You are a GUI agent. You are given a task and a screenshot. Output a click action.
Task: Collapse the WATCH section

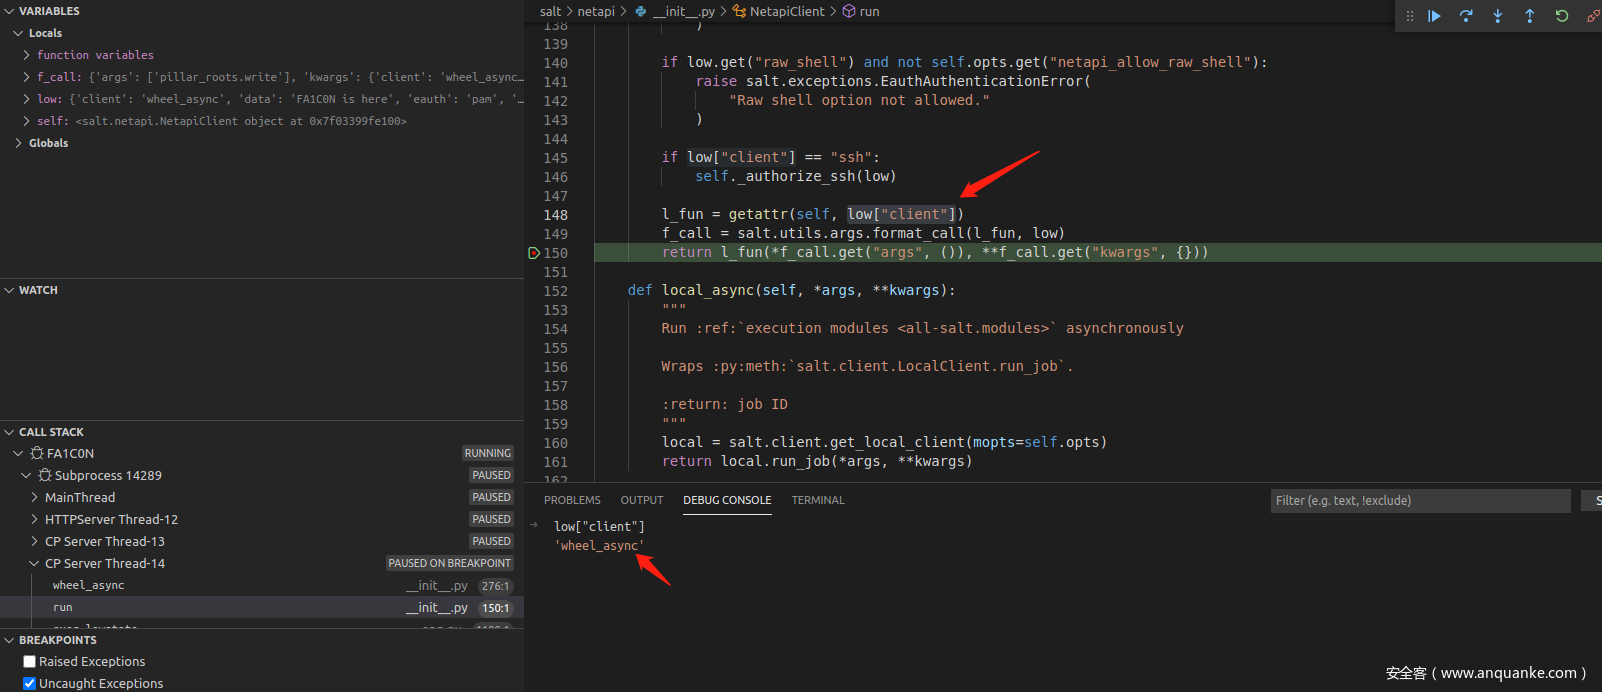pos(10,290)
